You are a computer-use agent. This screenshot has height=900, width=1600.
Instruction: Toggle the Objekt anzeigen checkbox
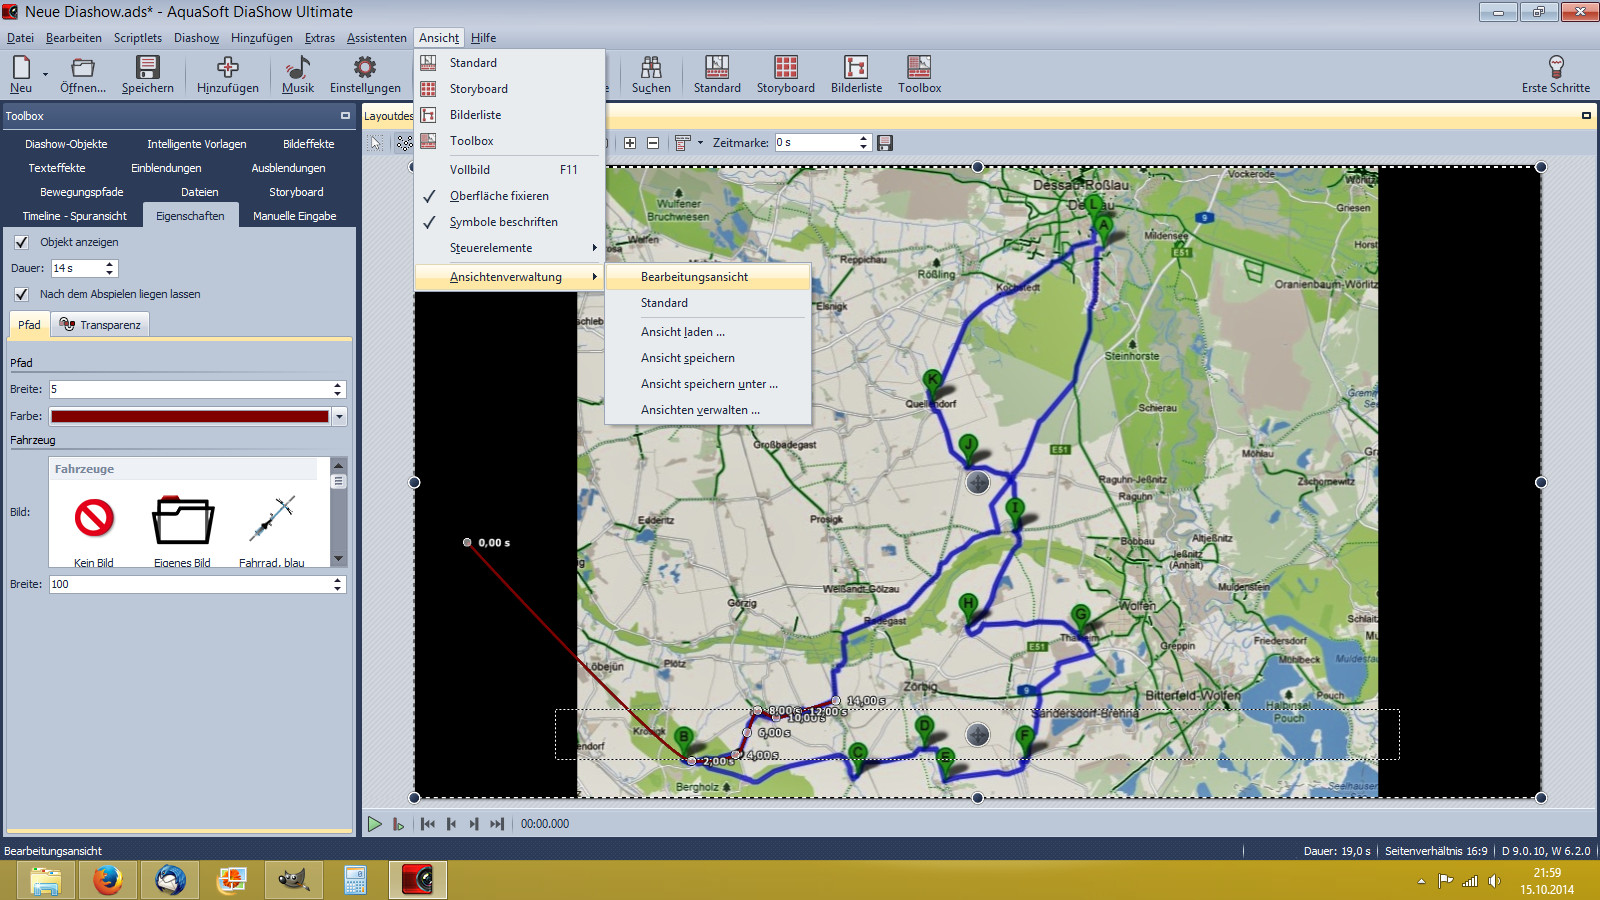click(21, 242)
